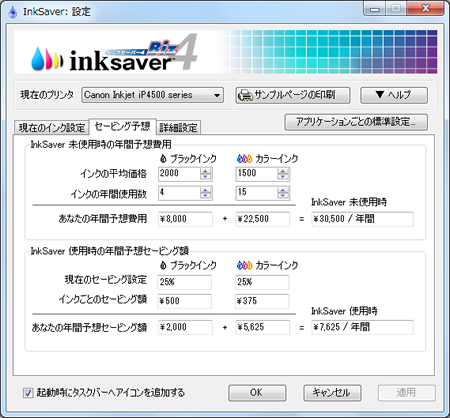450x418 pixels.
Task: Click the InkSaver 未使用時 label
Action: pyautogui.click(x=349, y=202)
